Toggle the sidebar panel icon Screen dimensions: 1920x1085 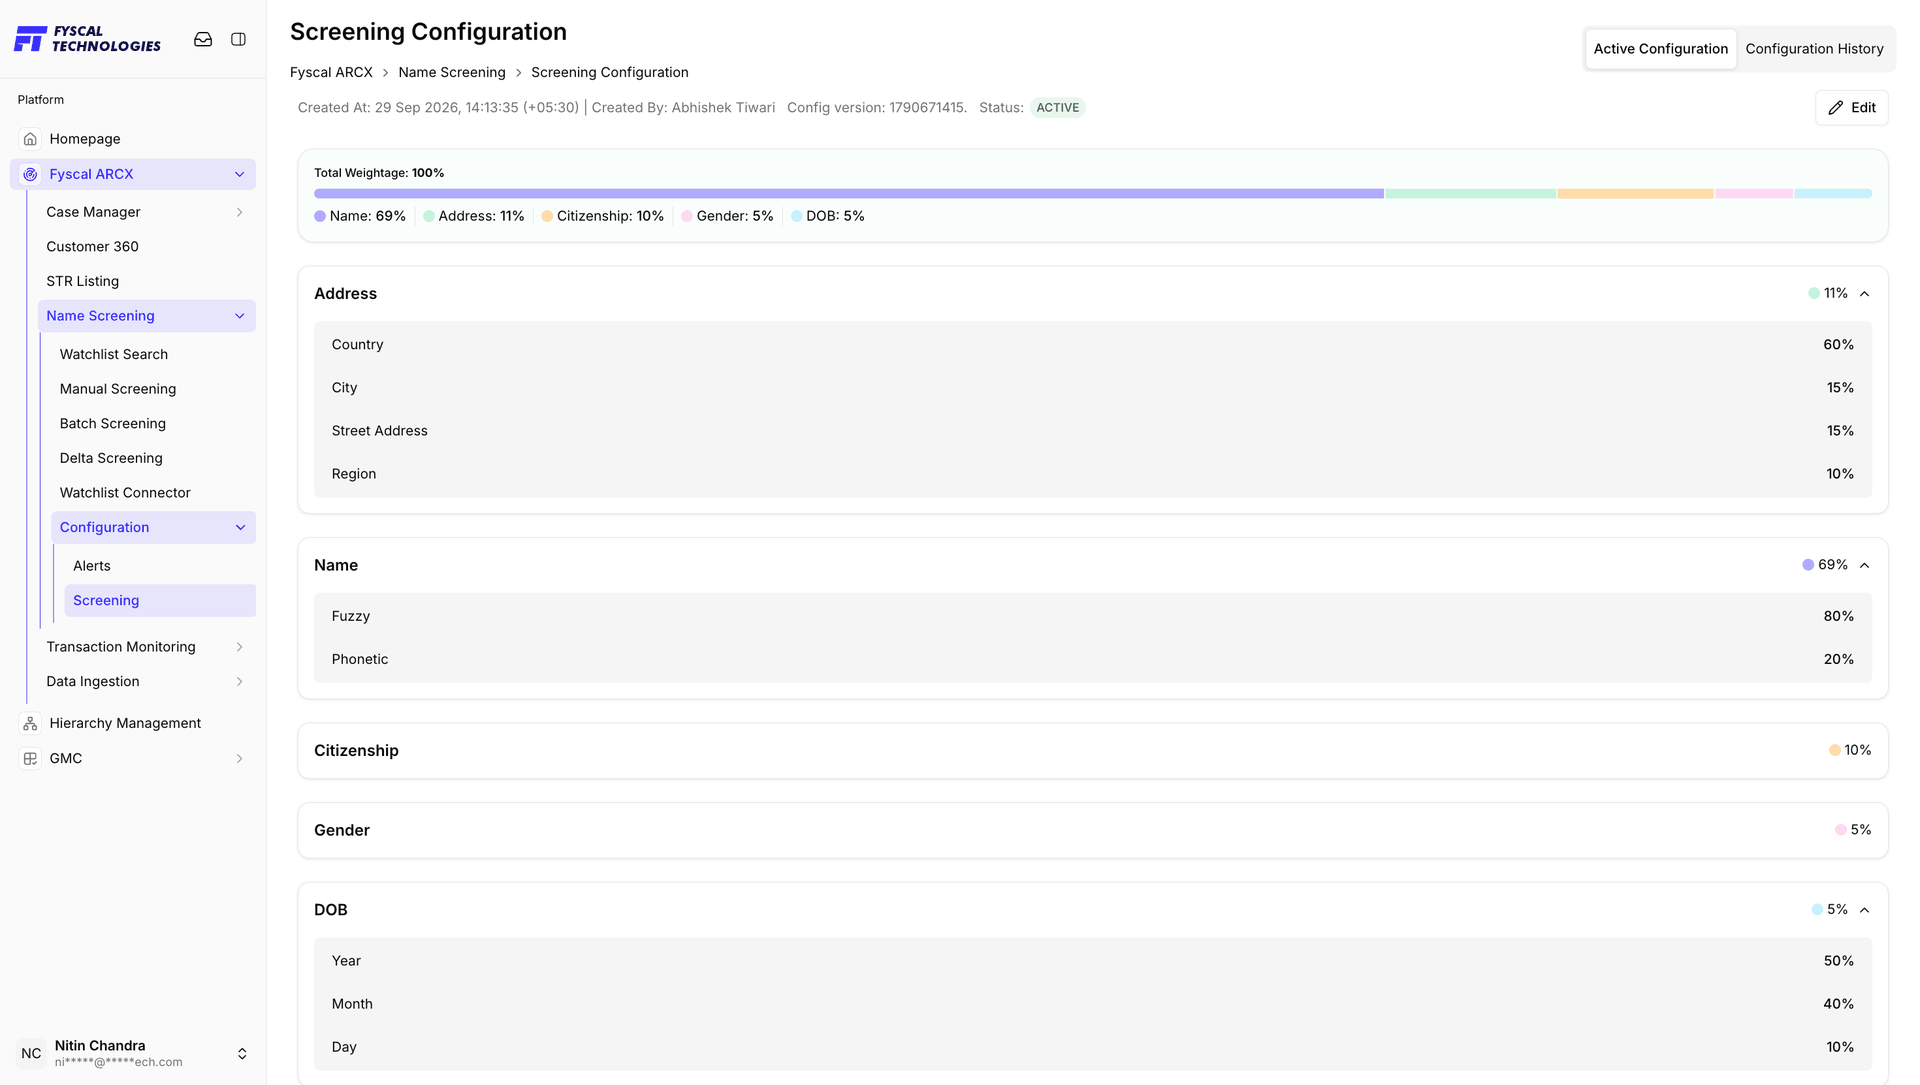(238, 39)
